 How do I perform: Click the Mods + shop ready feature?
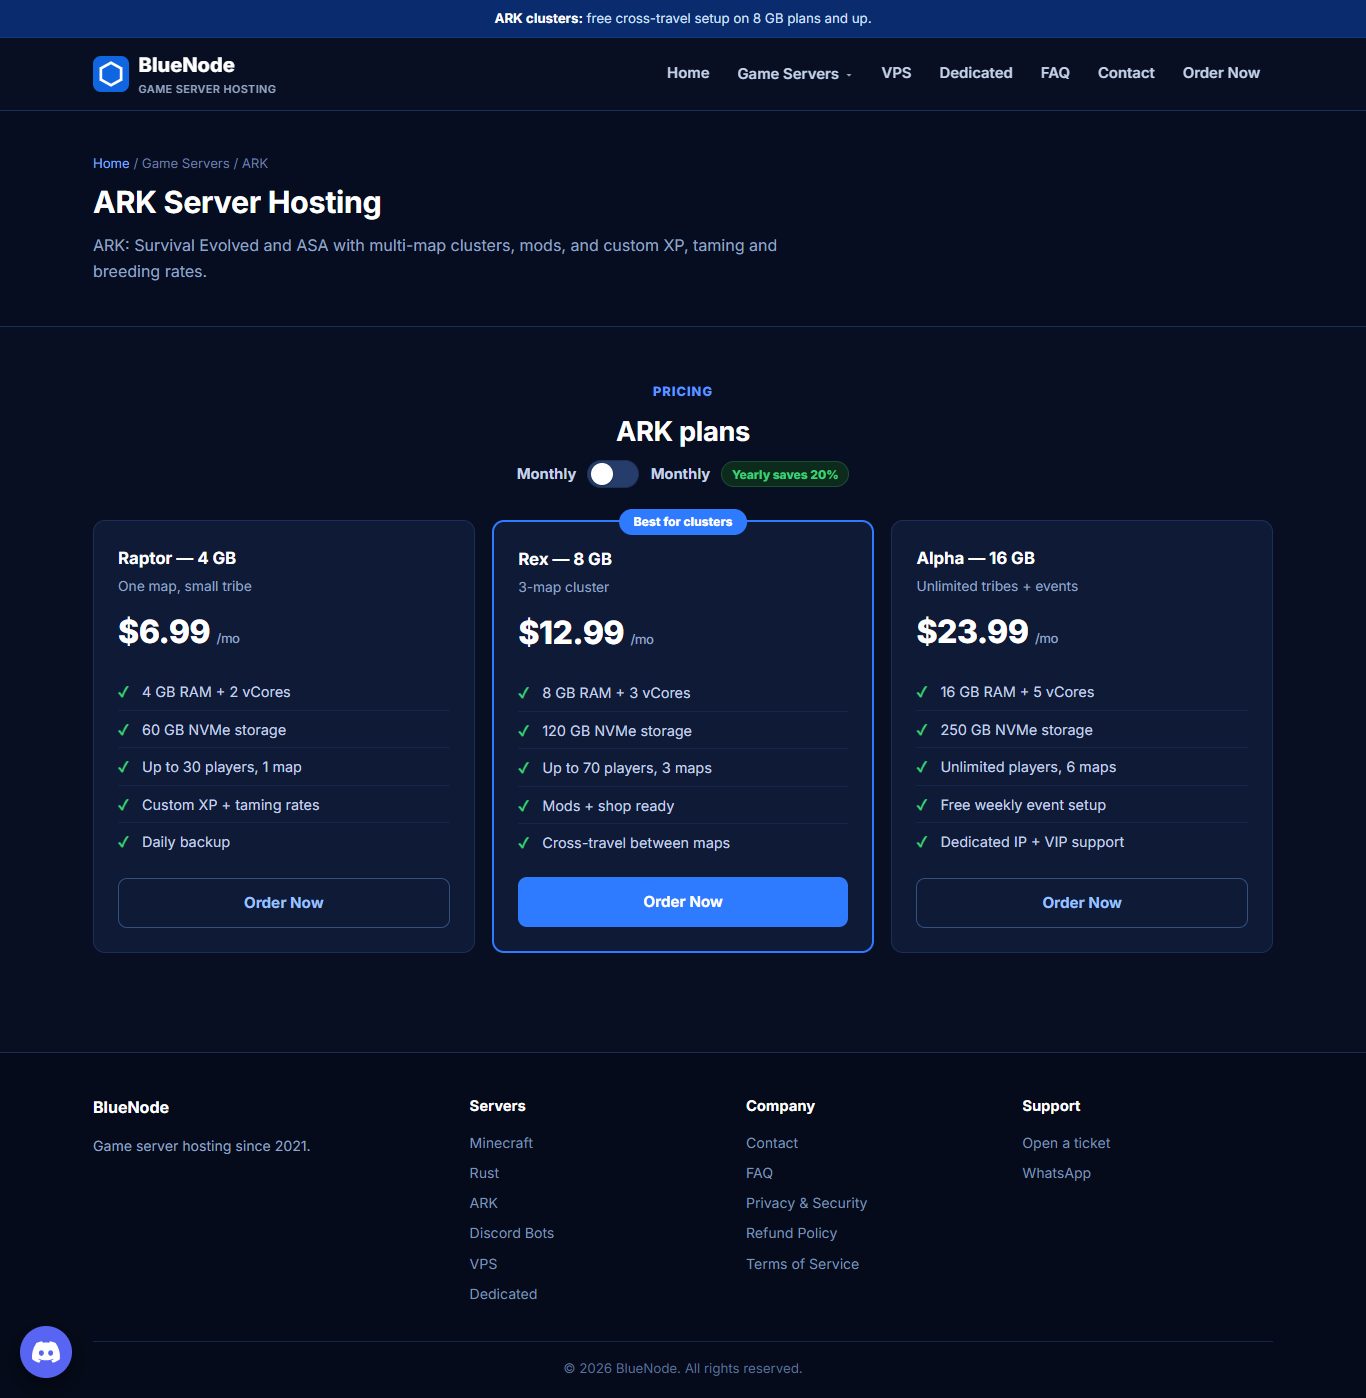coord(608,806)
